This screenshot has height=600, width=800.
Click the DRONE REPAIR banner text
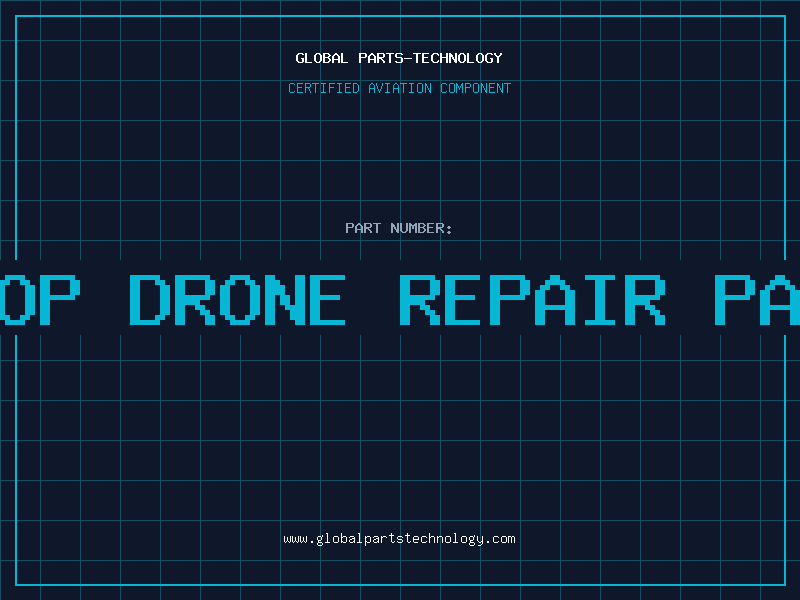click(x=397, y=300)
